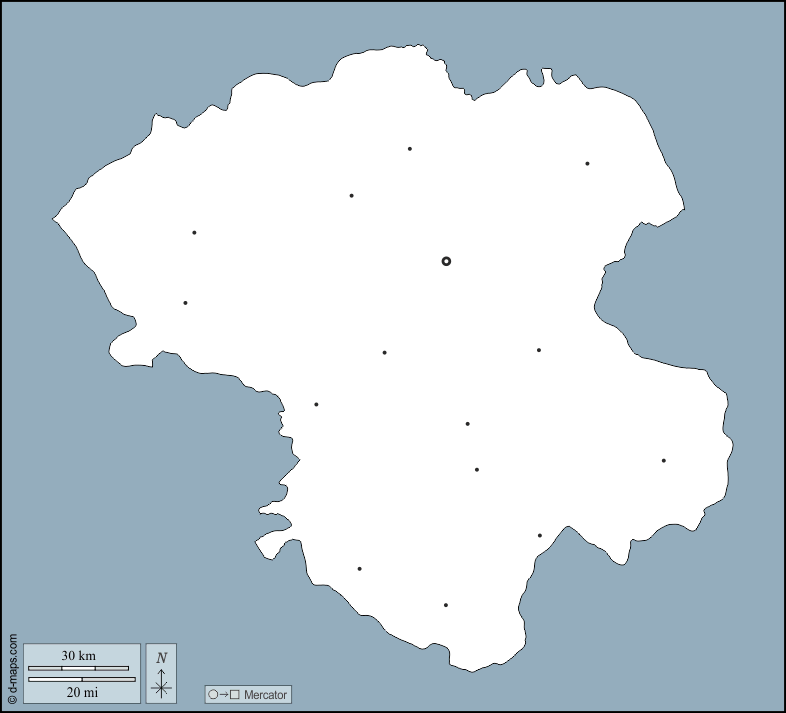
Task: Click the capital city ring marker
Action: 446,261
